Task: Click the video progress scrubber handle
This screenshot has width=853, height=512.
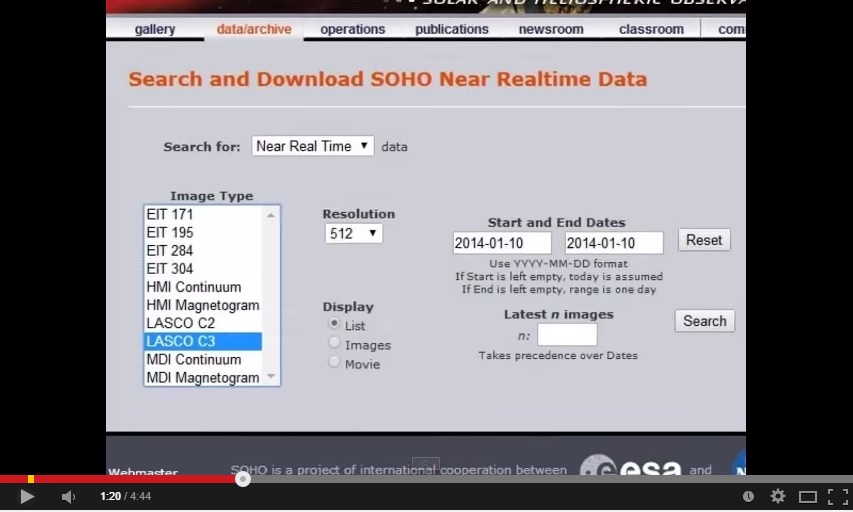Action: (x=243, y=479)
